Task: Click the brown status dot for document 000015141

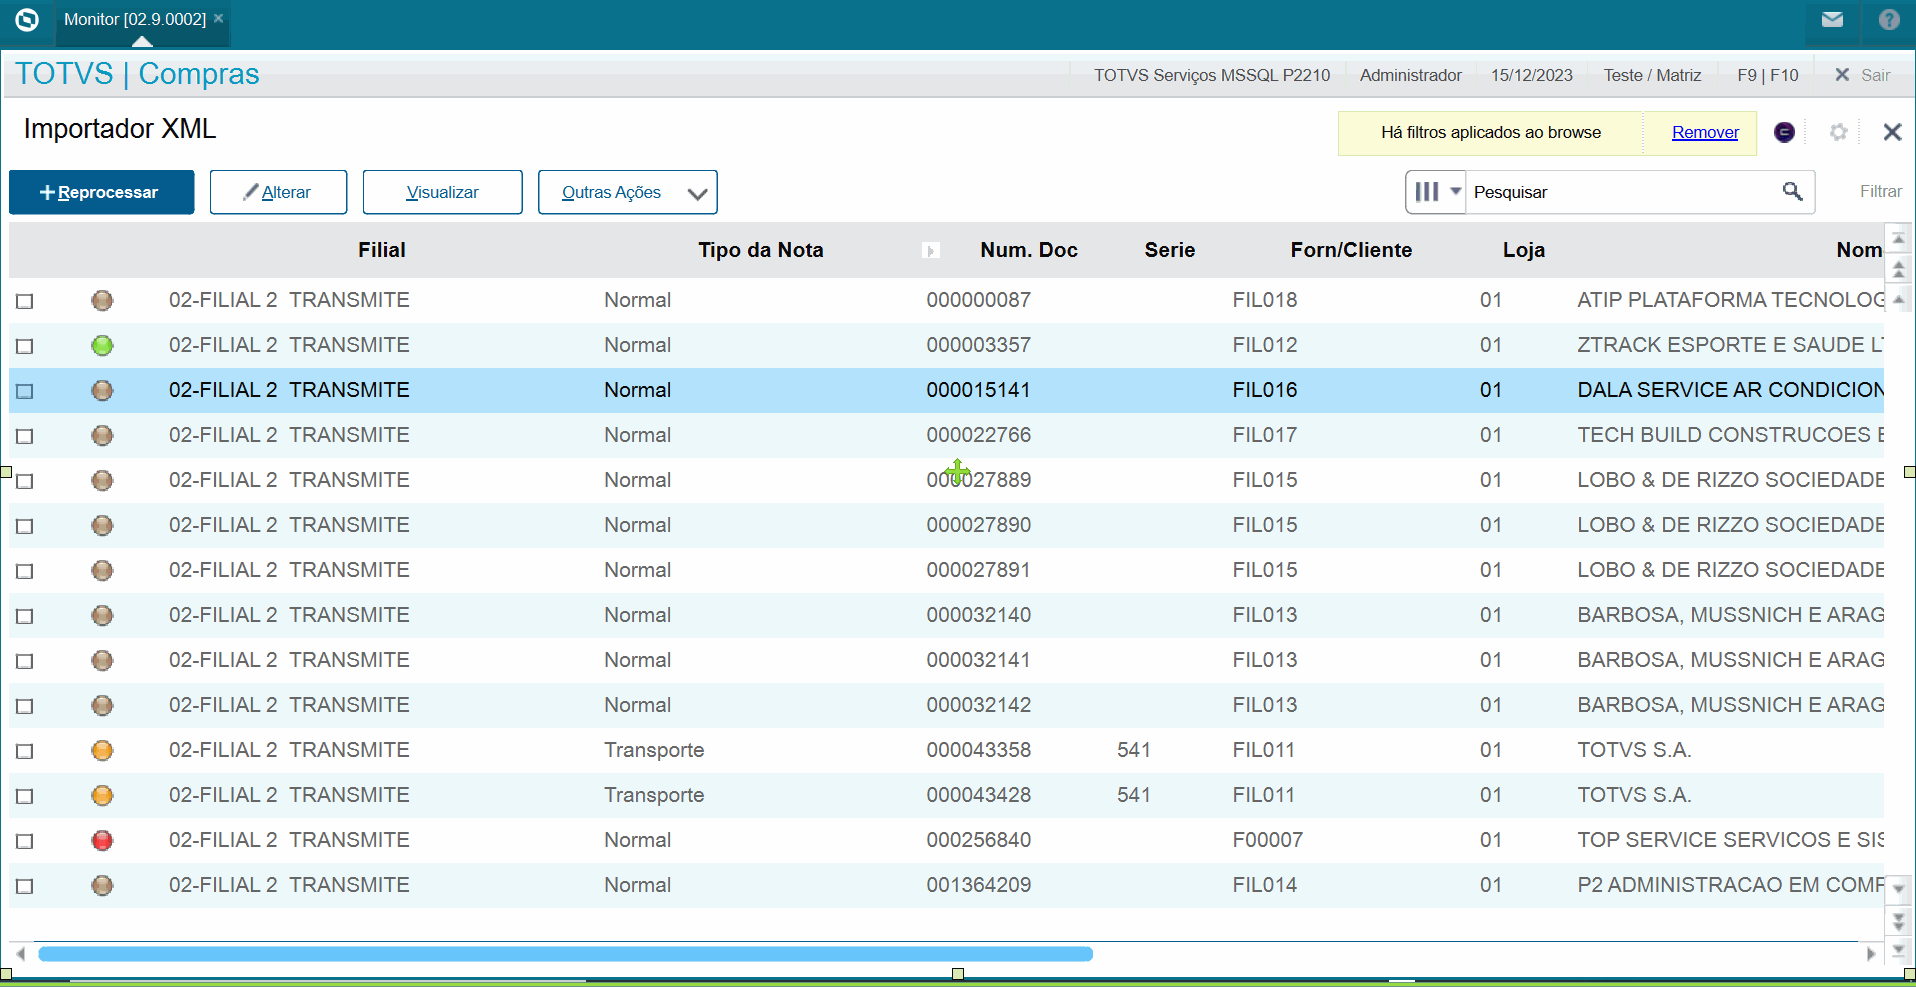Action: [x=102, y=390]
